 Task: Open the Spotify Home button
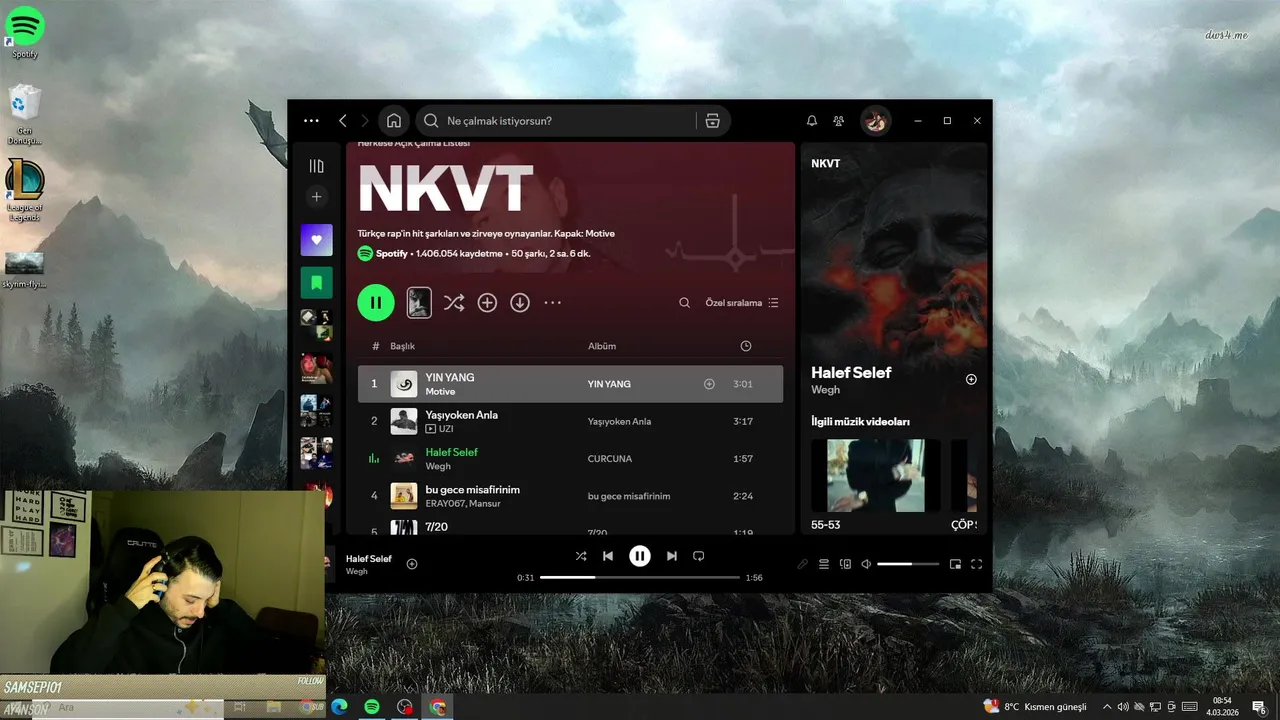pyautogui.click(x=394, y=121)
